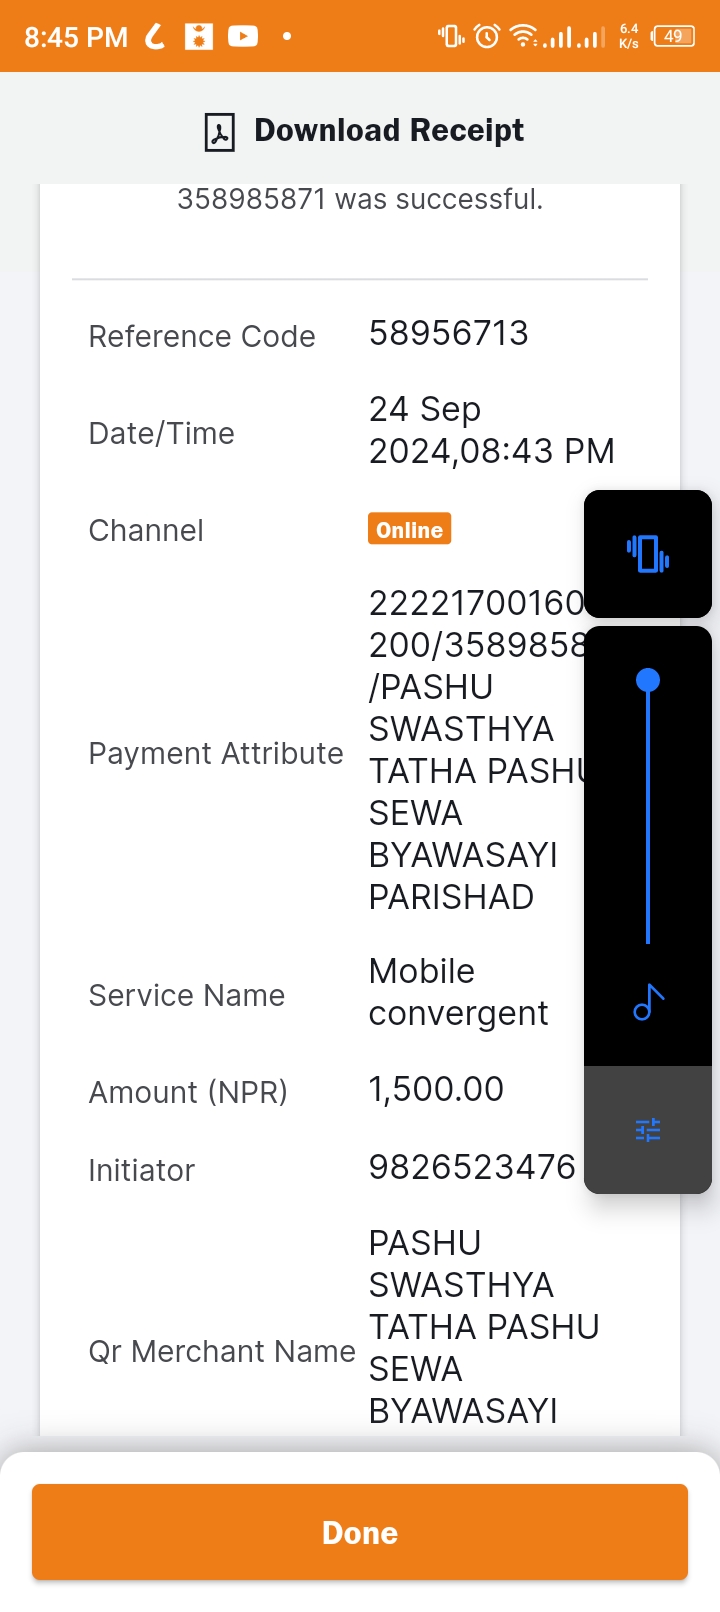Tap the alarm clock status icon
The height and width of the screenshot is (1612, 720).
tap(487, 37)
